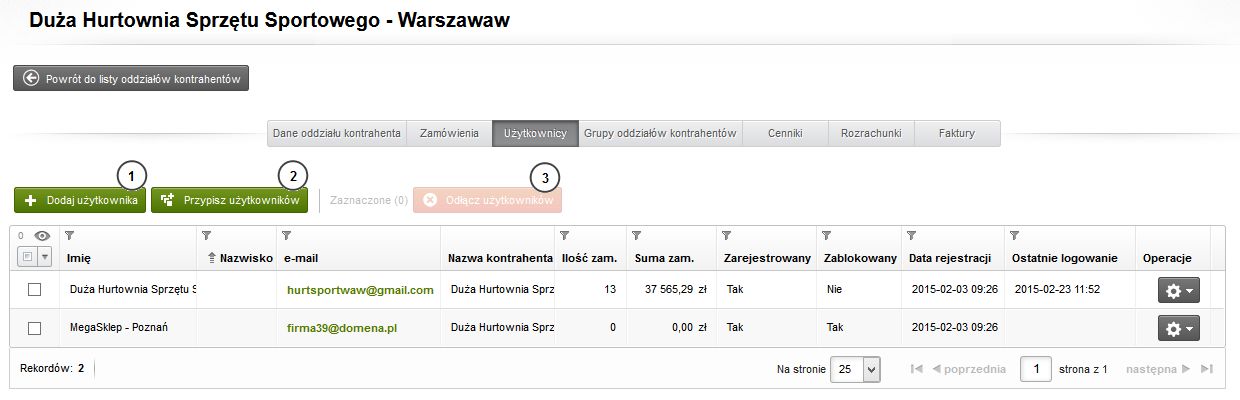Click the filter icon above Imię column
Viewport: 1240px width, 400px height.
tap(69, 236)
